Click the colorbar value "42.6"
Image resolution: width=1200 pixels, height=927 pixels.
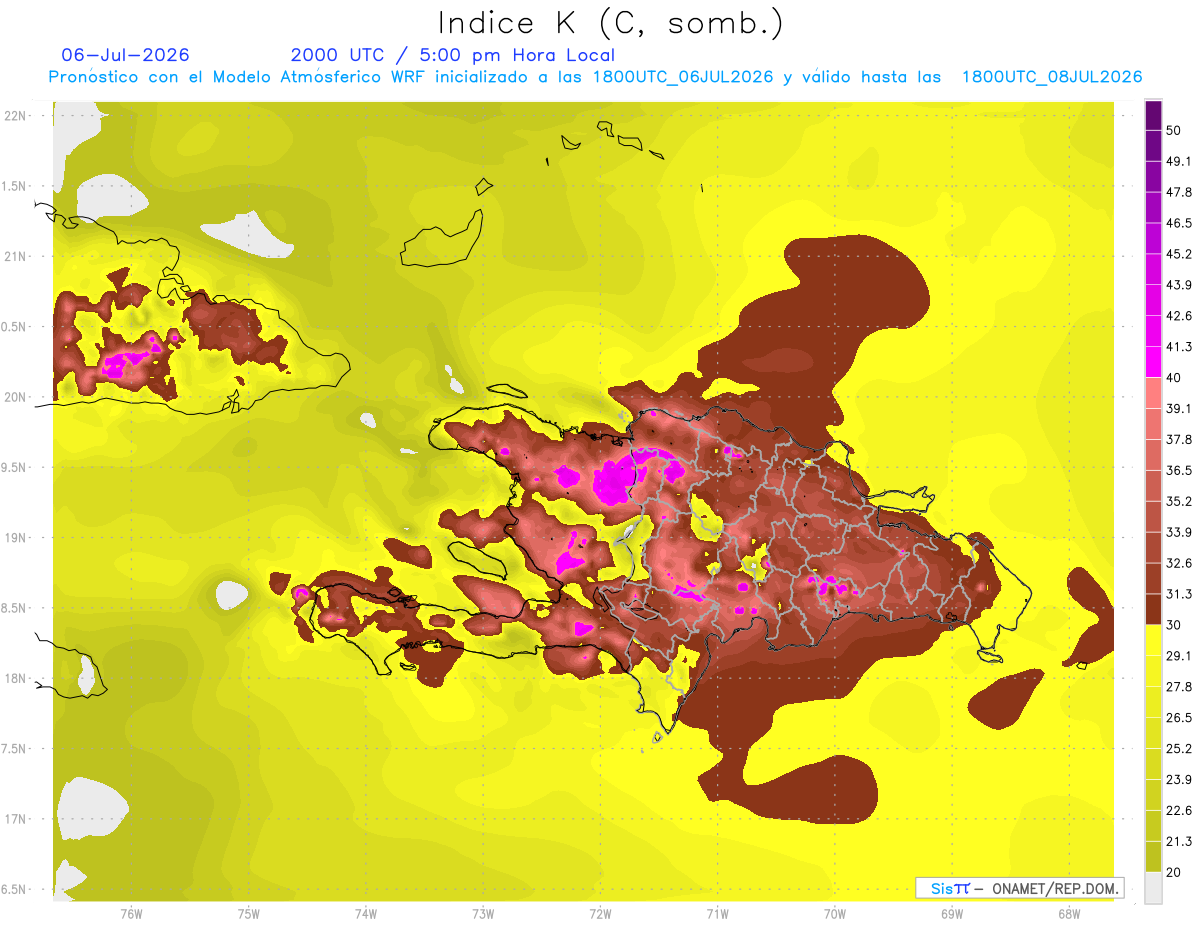(x=1178, y=316)
